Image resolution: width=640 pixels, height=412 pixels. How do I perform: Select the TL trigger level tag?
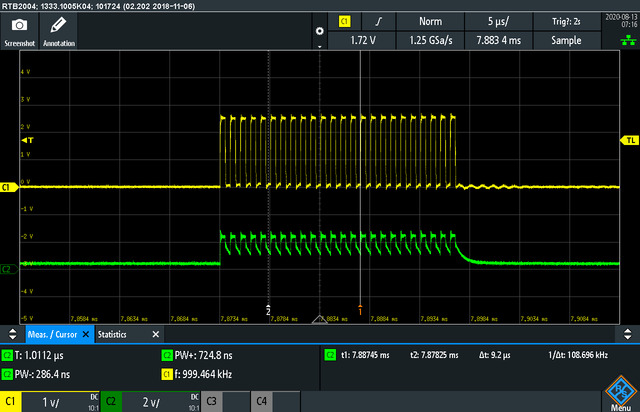(629, 140)
